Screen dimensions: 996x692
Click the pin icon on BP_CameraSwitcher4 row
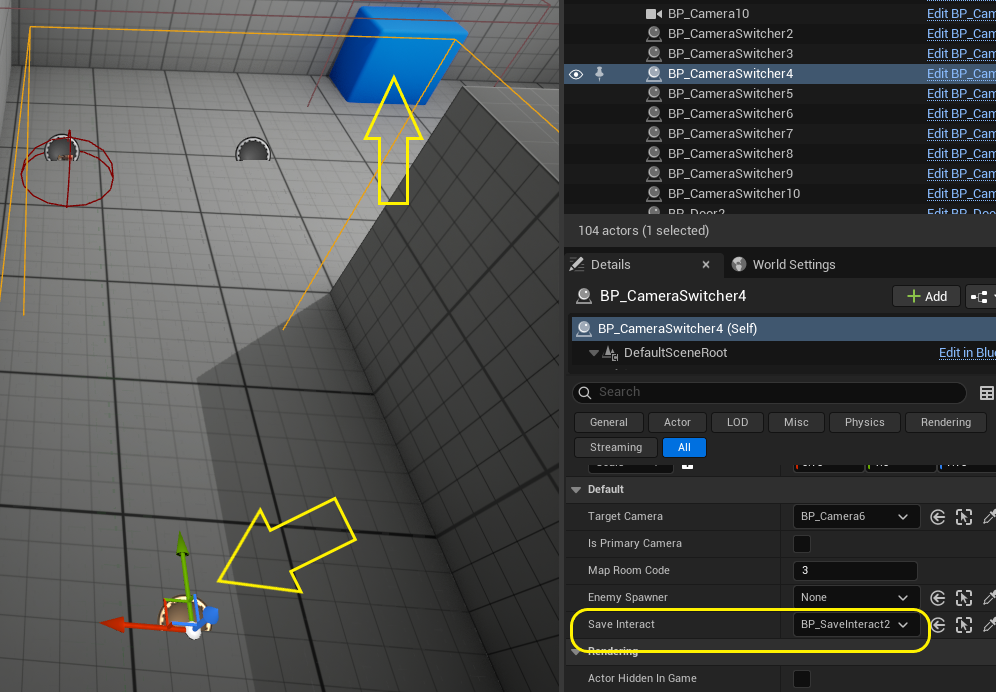pyautogui.click(x=599, y=73)
